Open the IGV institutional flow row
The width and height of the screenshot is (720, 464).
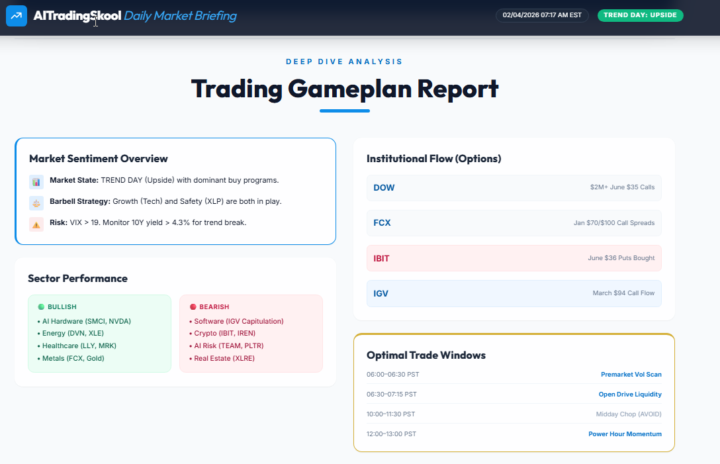[514, 293]
